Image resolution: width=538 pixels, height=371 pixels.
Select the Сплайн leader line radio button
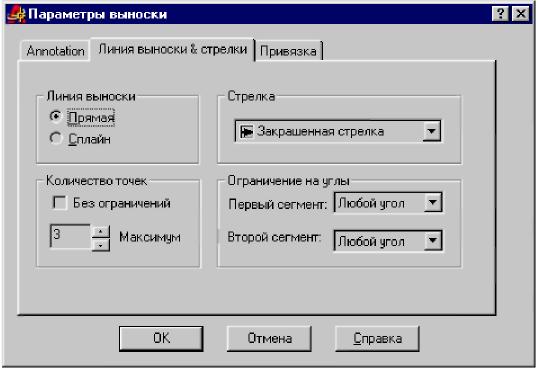pyautogui.click(x=56, y=138)
